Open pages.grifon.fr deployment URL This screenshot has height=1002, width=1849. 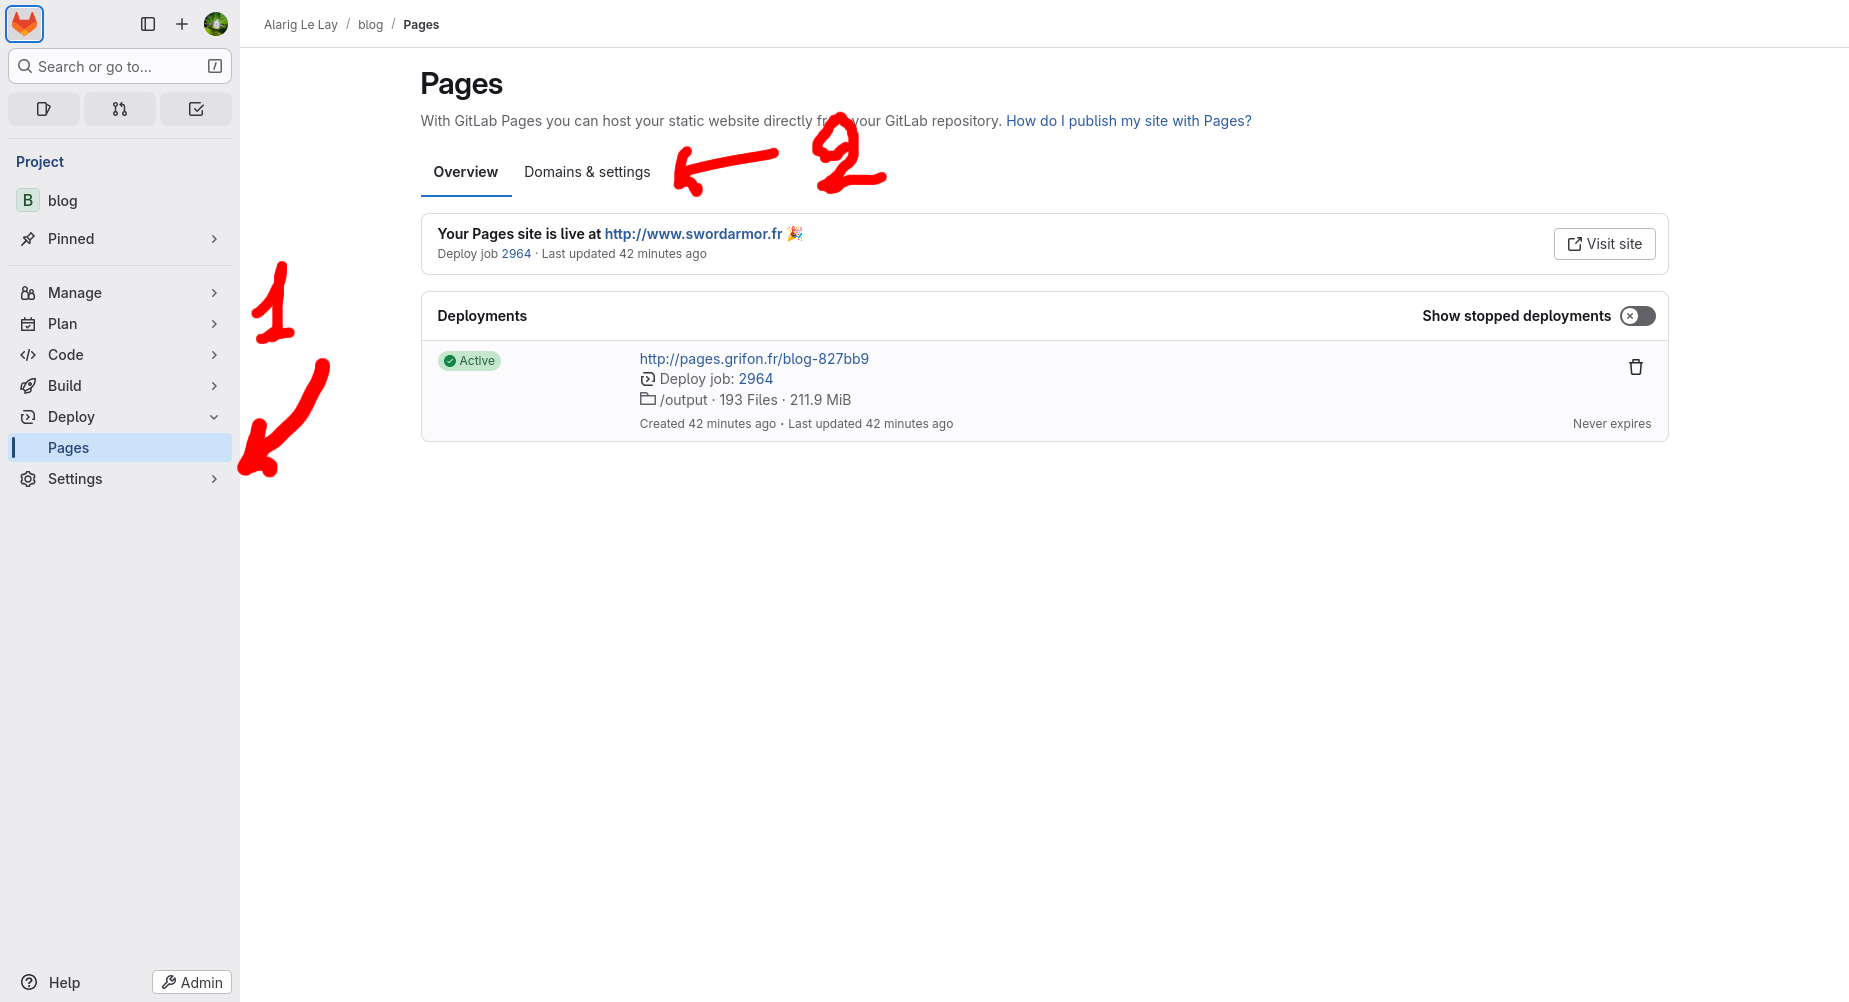tap(754, 359)
